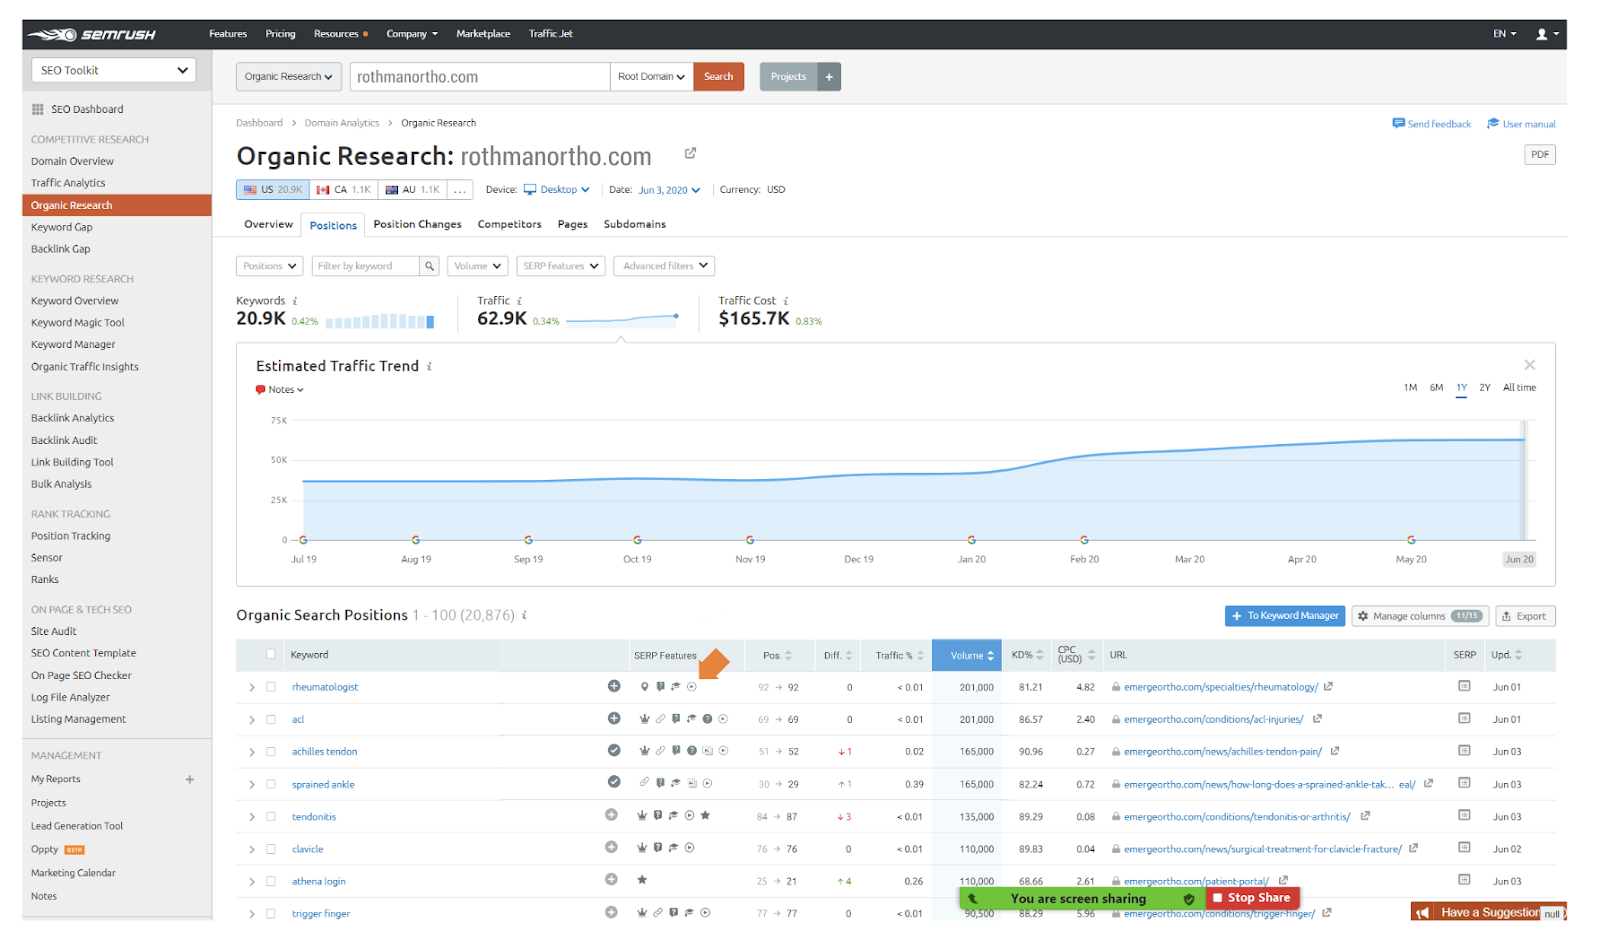Close the Estimated Traffic Trend panel

pos(1529,365)
